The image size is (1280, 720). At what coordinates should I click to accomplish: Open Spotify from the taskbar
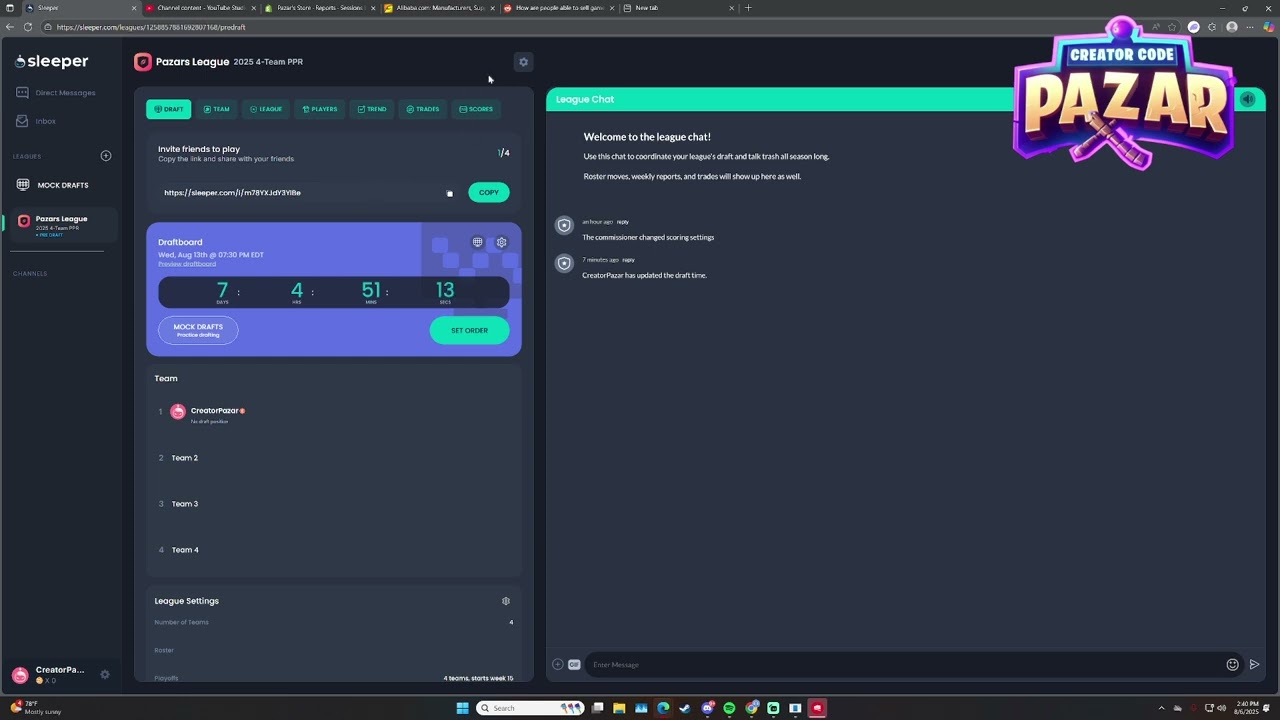pos(729,708)
